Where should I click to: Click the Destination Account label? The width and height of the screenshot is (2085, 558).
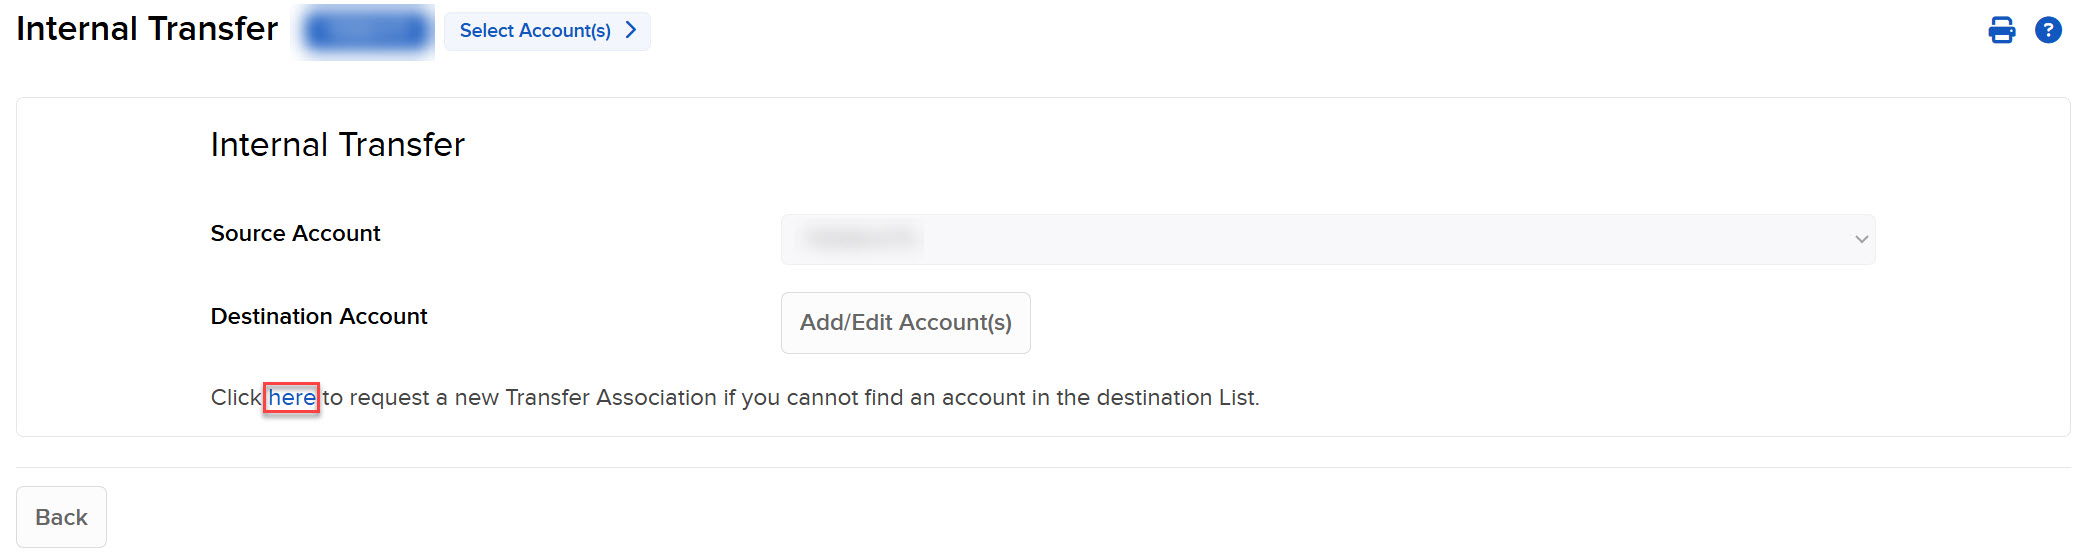coord(319,317)
